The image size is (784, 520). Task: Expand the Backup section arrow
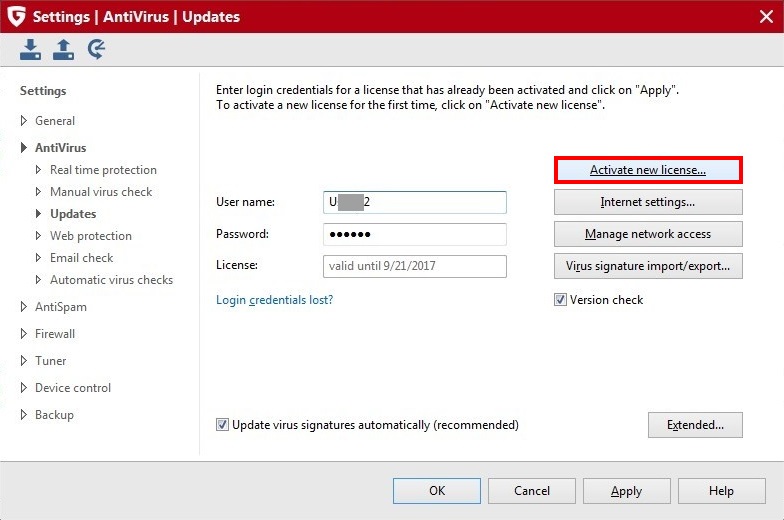24,414
